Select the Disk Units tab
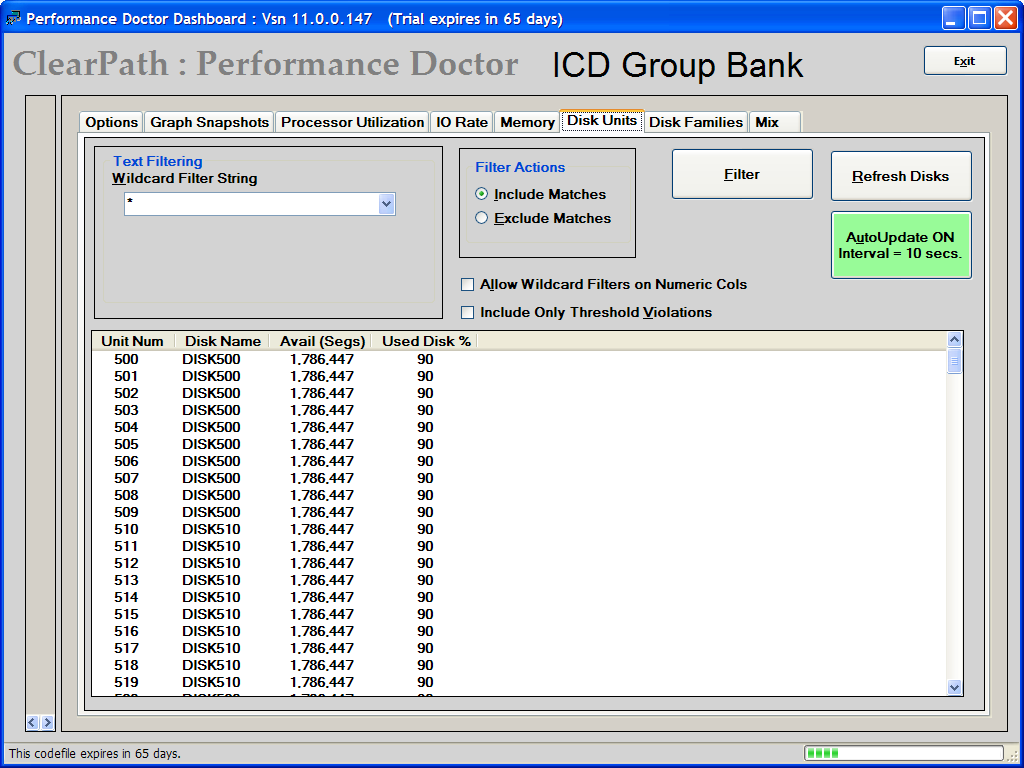This screenshot has height=768, width=1024. 602,121
